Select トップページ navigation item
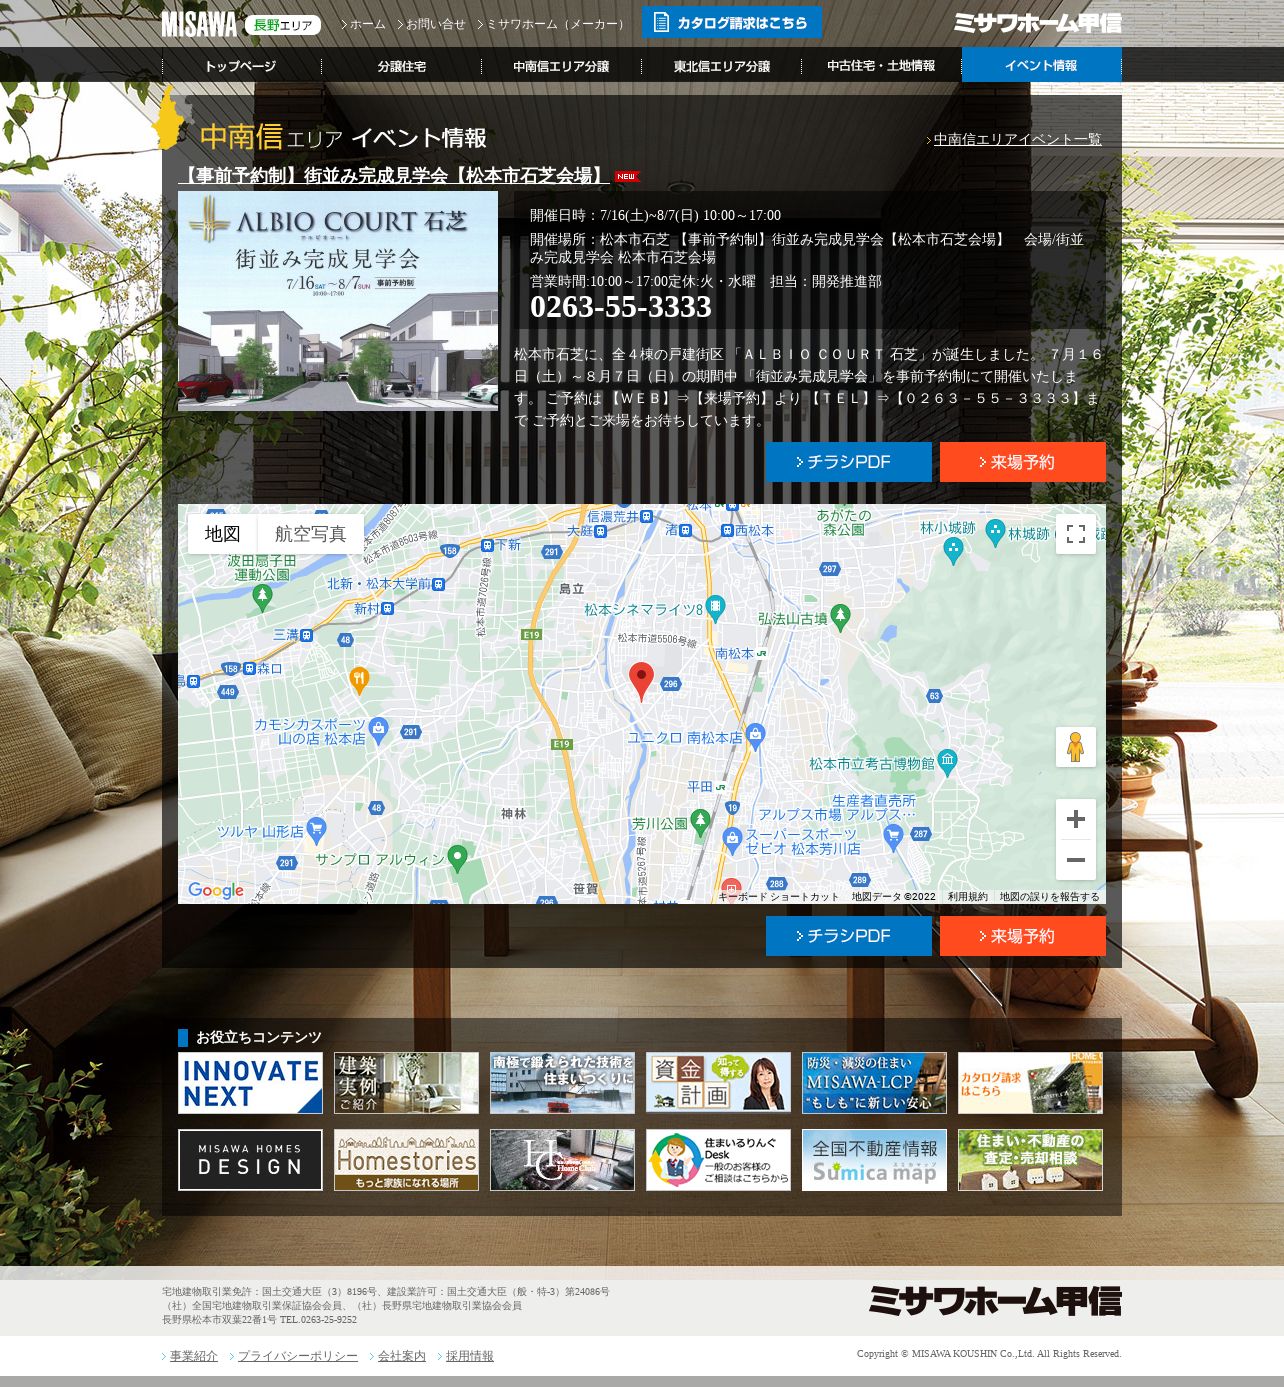Image resolution: width=1284 pixels, height=1387 pixels. point(241,66)
